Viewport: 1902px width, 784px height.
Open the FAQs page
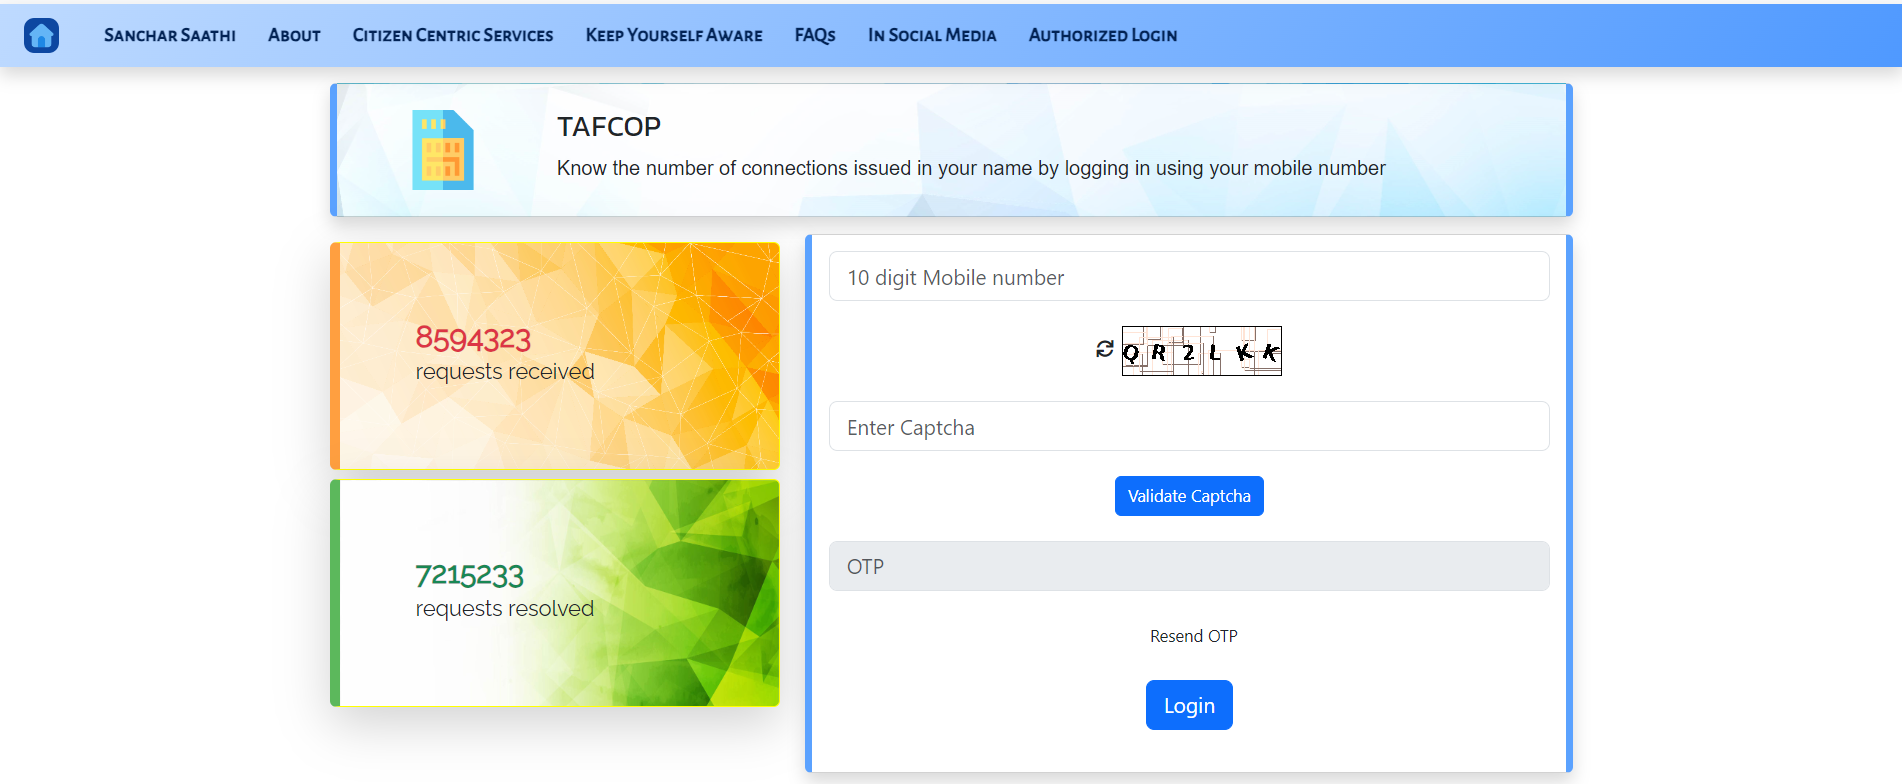[x=814, y=35]
